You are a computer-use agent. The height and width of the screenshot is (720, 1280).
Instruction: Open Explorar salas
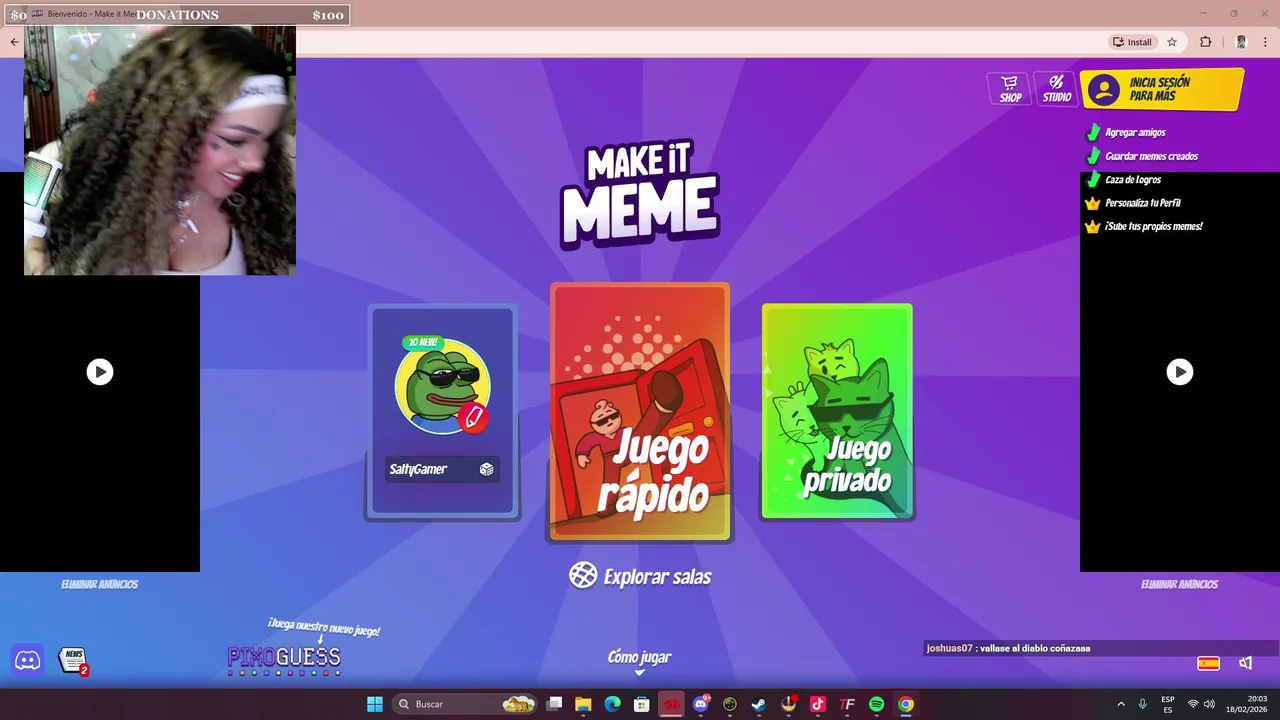(x=640, y=576)
